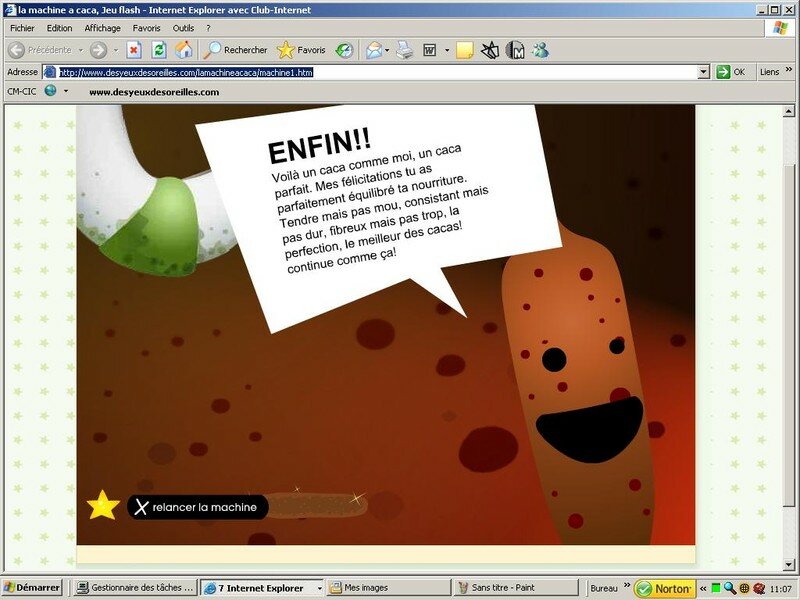Click the Forward navigation arrow
This screenshot has width=800, height=600.
[98, 50]
